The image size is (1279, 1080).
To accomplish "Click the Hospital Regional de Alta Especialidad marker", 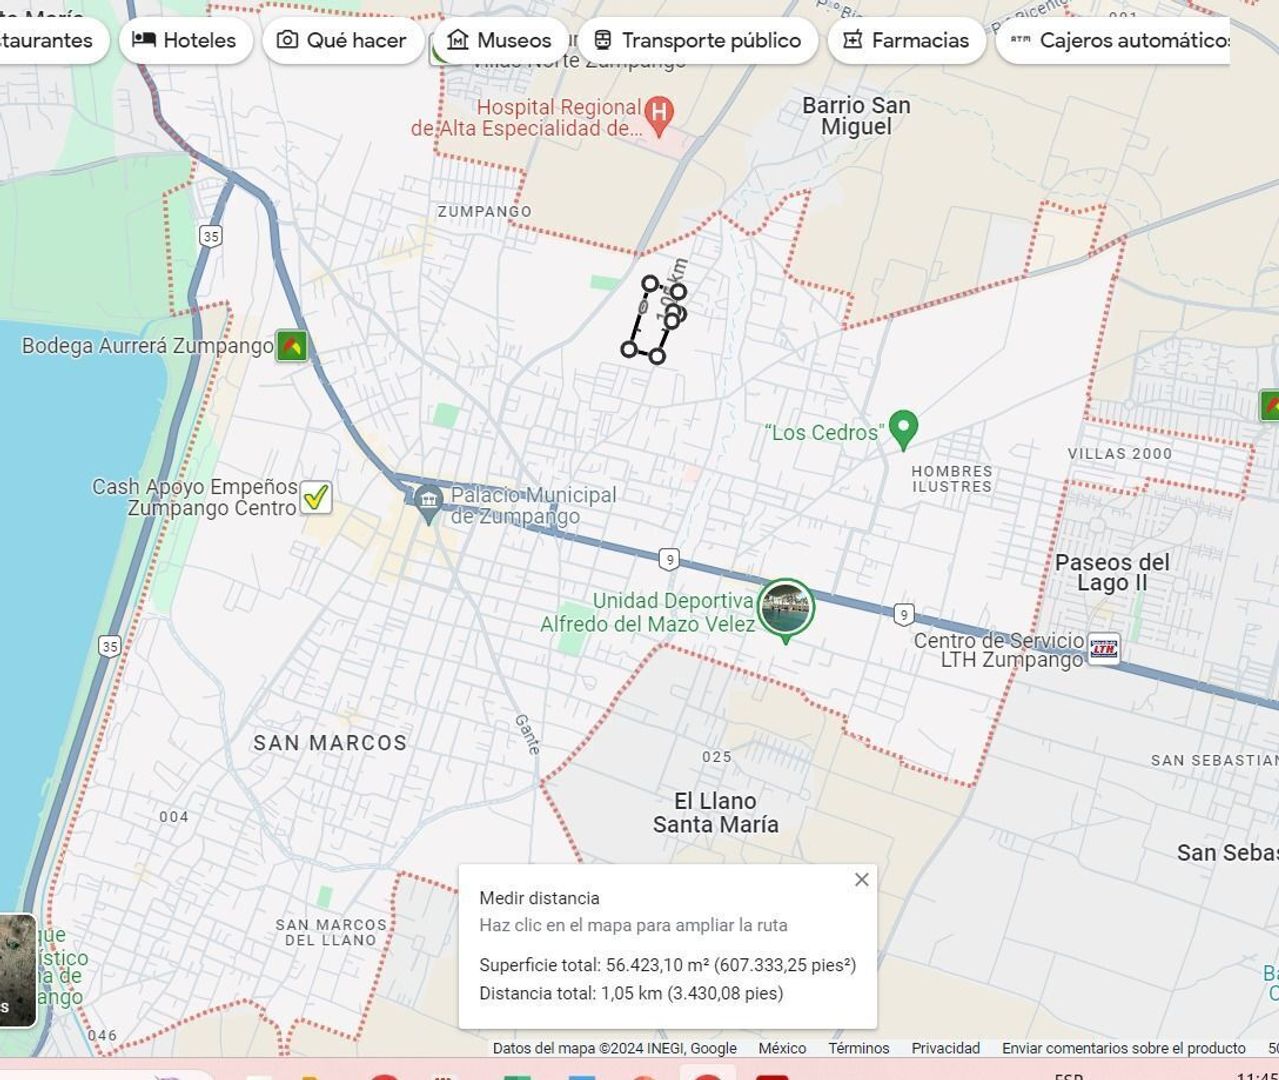I will (658, 115).
